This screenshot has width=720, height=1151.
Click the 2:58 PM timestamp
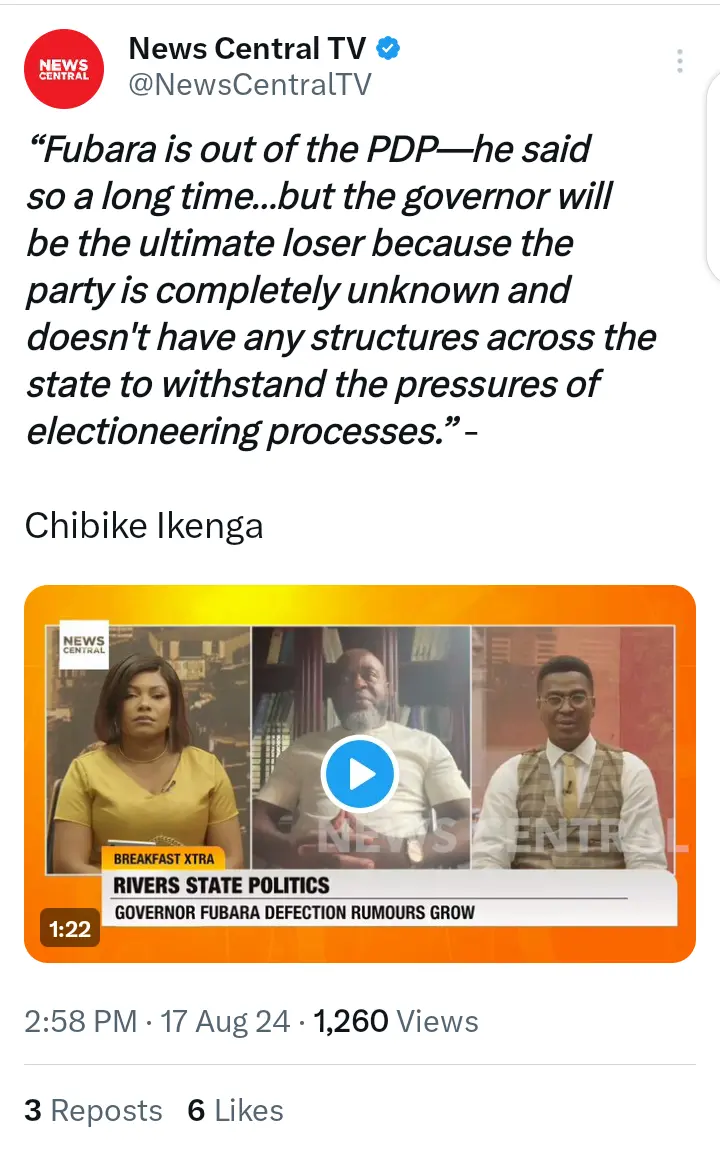[81, 1021]
